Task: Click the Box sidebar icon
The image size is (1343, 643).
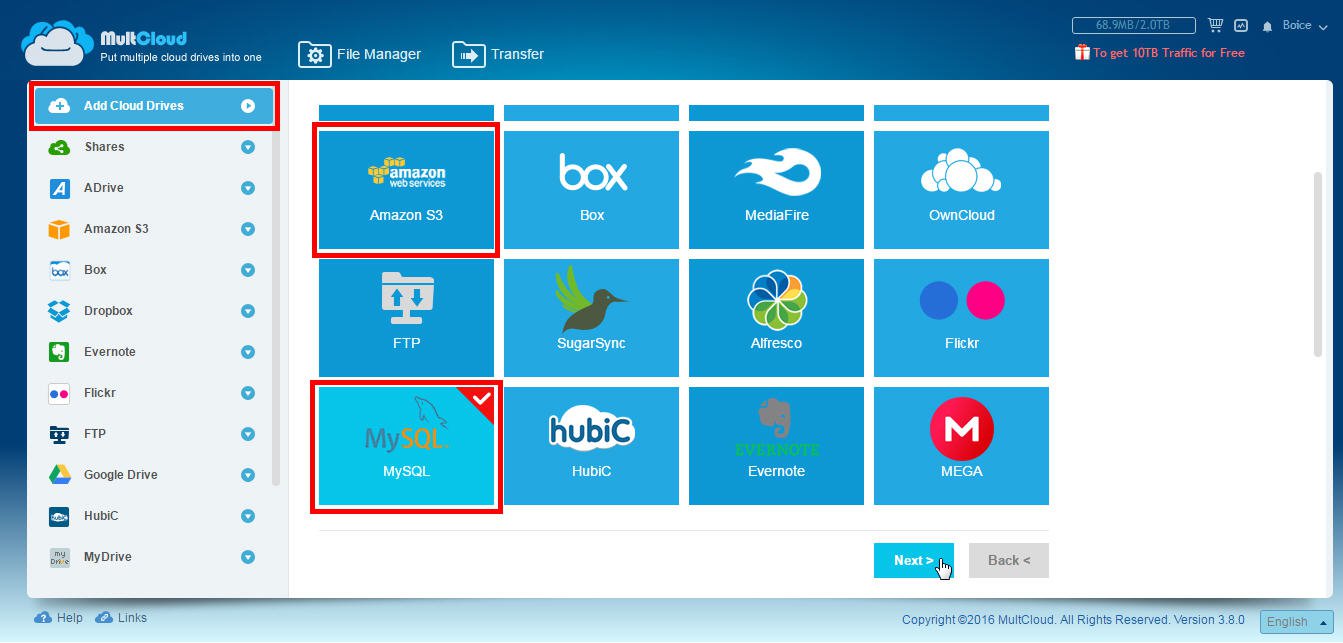Action: (59, 270)
